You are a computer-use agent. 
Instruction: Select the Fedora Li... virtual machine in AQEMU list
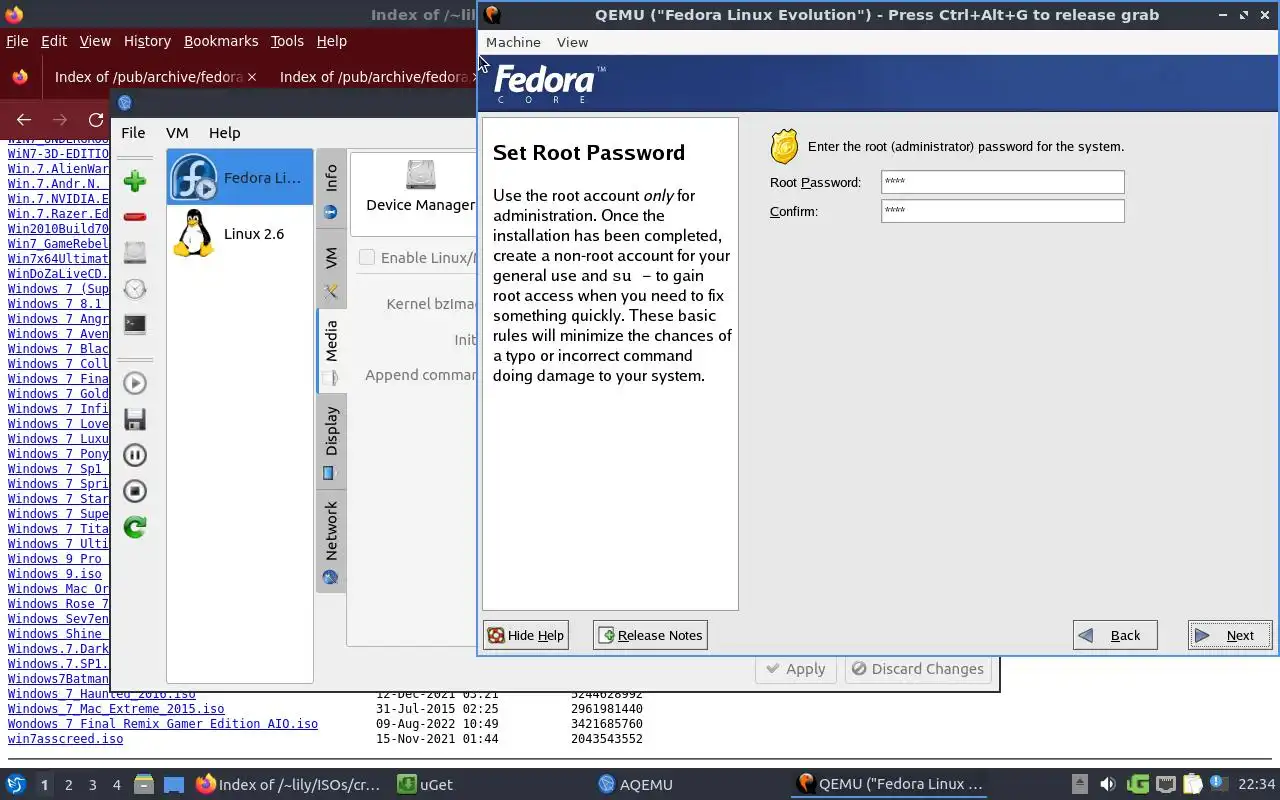pos(240,177)
